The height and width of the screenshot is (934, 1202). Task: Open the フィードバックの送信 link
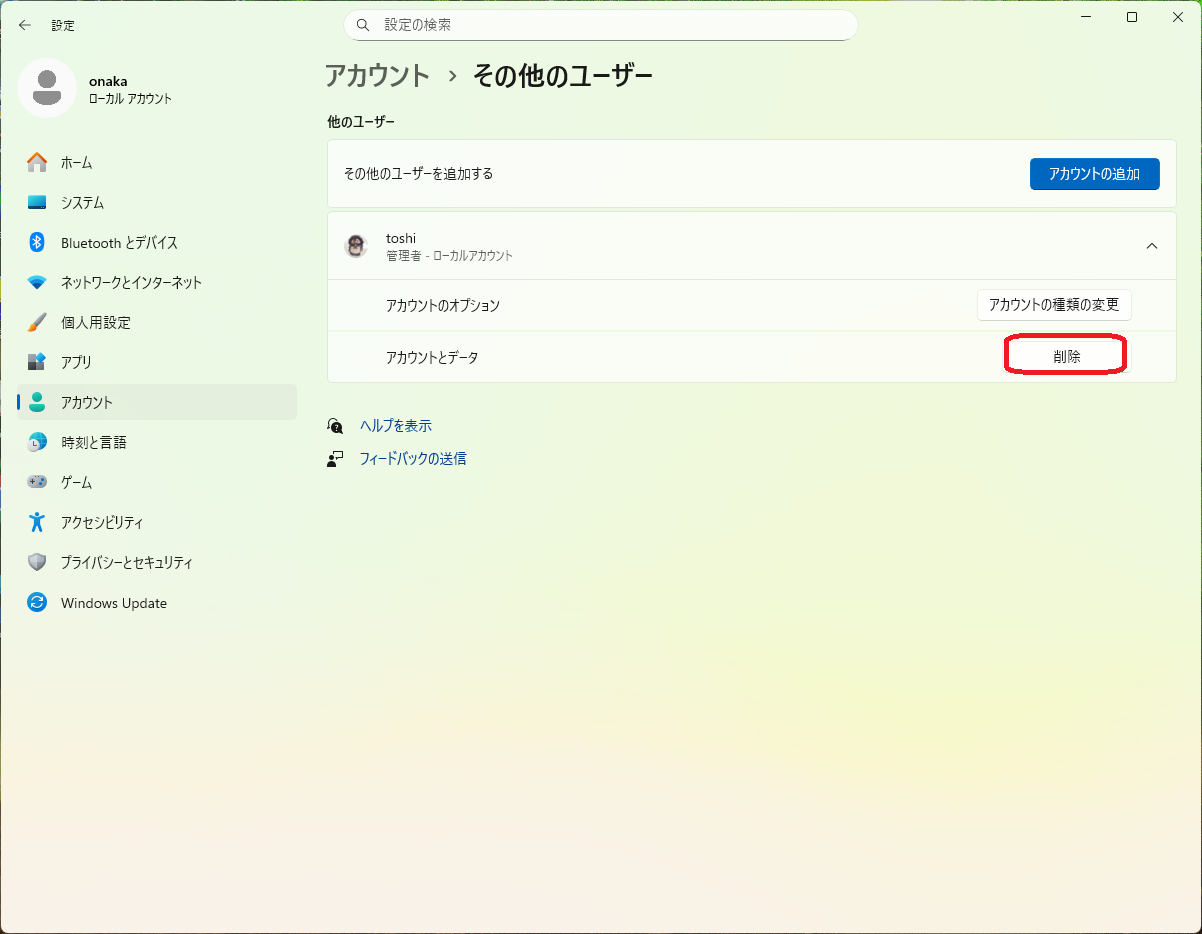coord(413,459)
